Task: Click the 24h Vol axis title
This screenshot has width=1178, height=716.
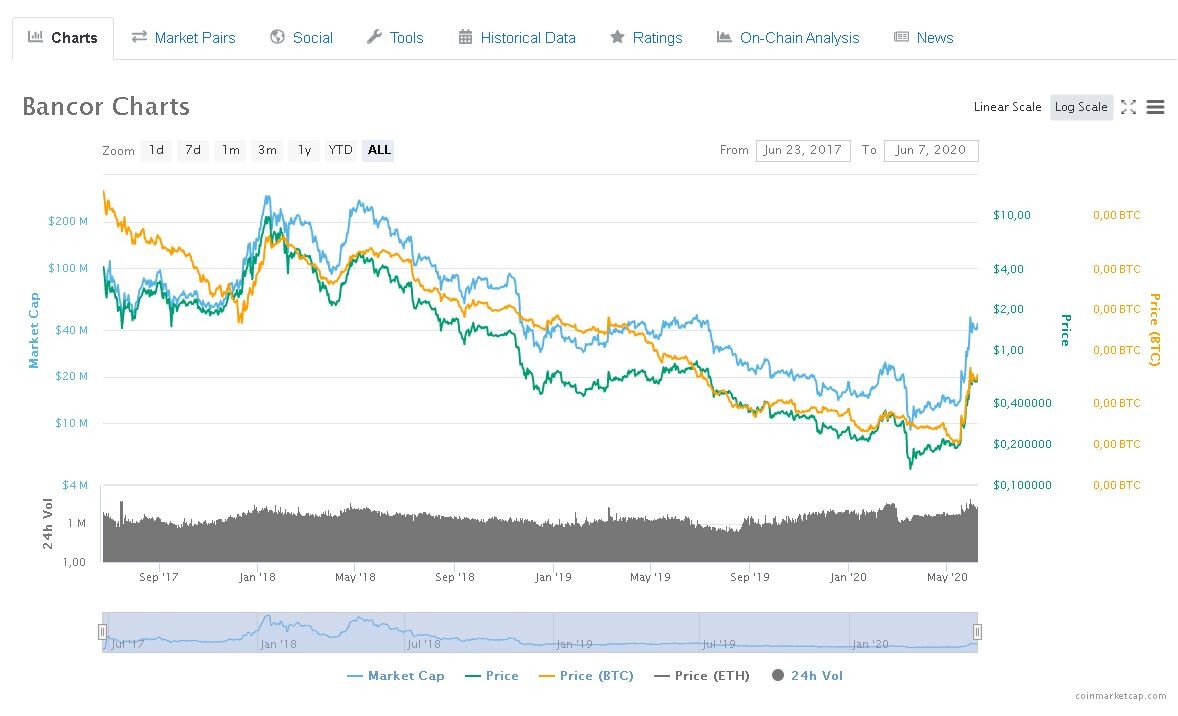Action: pyautogui.click(x=47, y=524)
